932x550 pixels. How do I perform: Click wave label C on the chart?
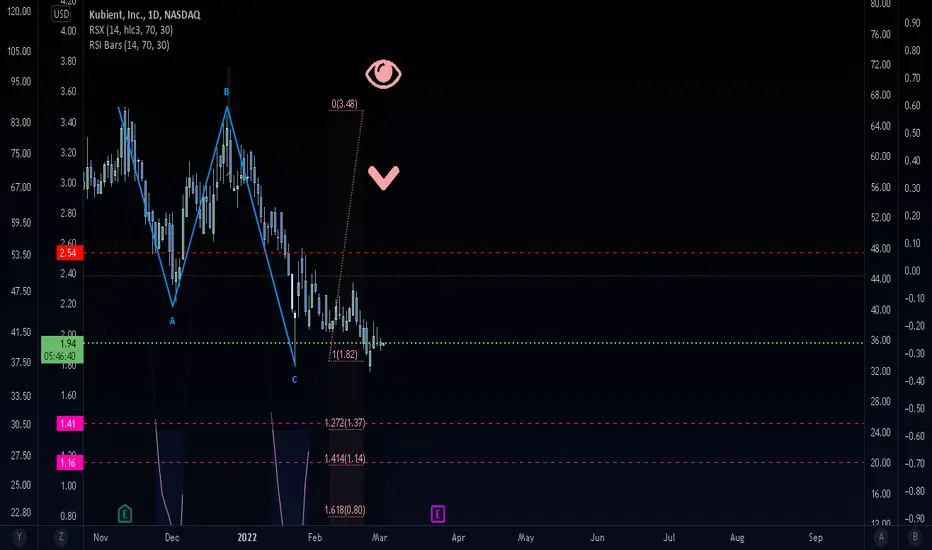pyautogui.click(x=294, y=379)
